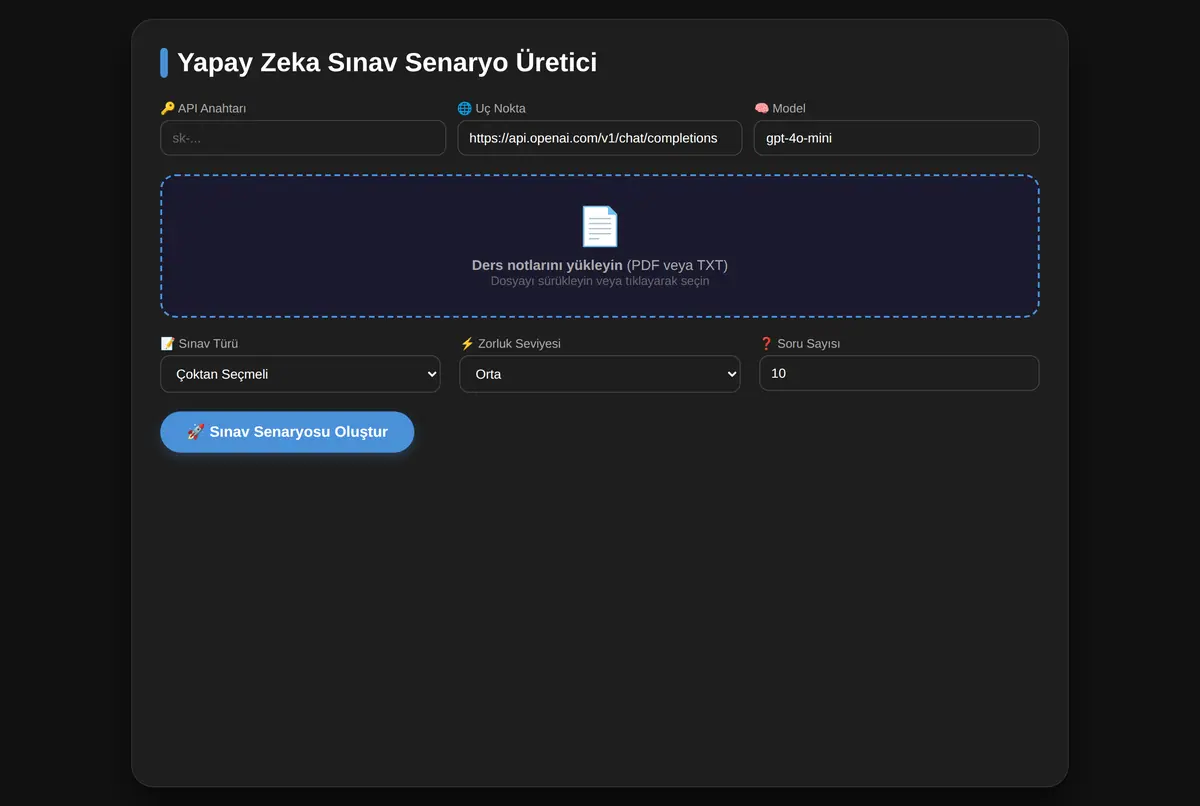The height and width of the screenshot is (806, 1200).
Task: Click the API Anahtarı input field
Action: coord(303,138)
